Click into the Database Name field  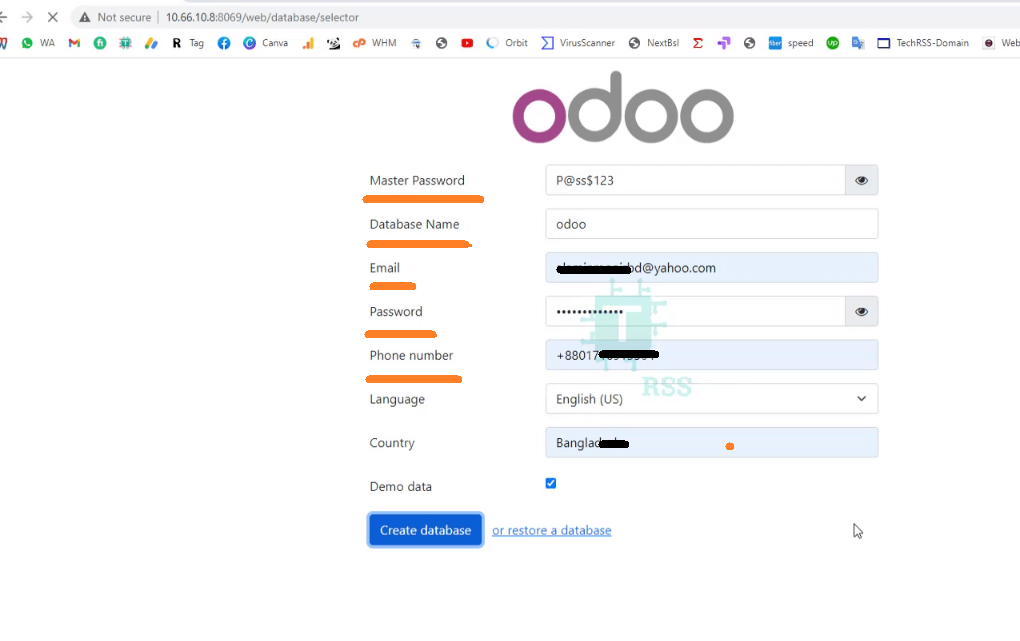pos(712,224)
